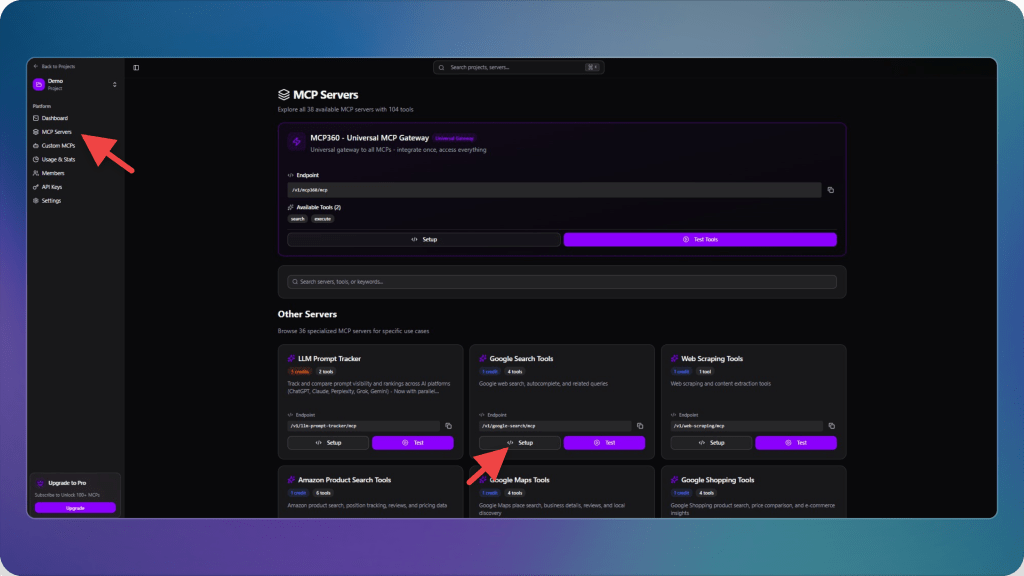The height and width of the screenshot is (576, 1024).
Task: Click Setup on the MCP360 Universal Gateway
Action: point(424,240)
